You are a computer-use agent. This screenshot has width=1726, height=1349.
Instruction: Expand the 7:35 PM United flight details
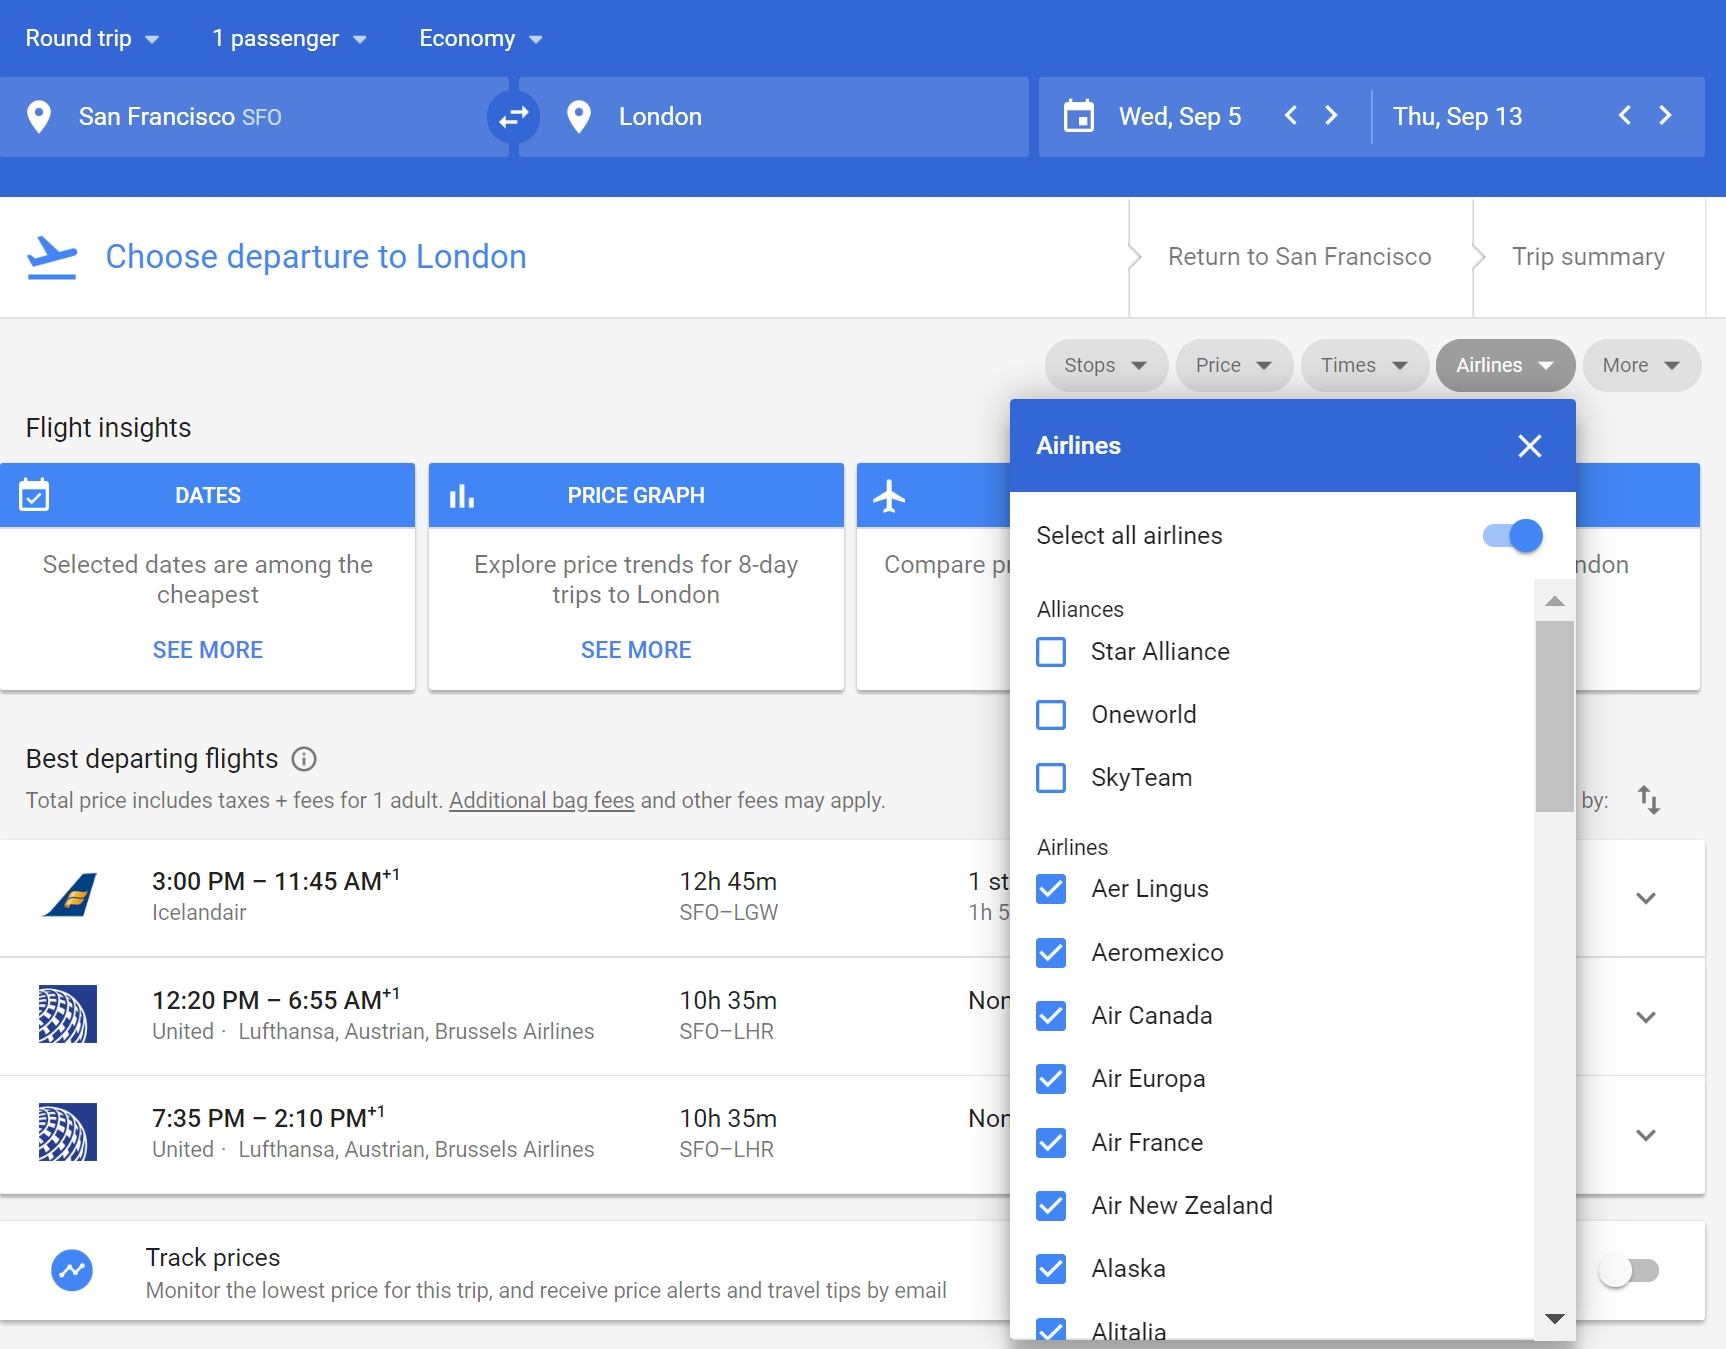coord(1646,1135)
